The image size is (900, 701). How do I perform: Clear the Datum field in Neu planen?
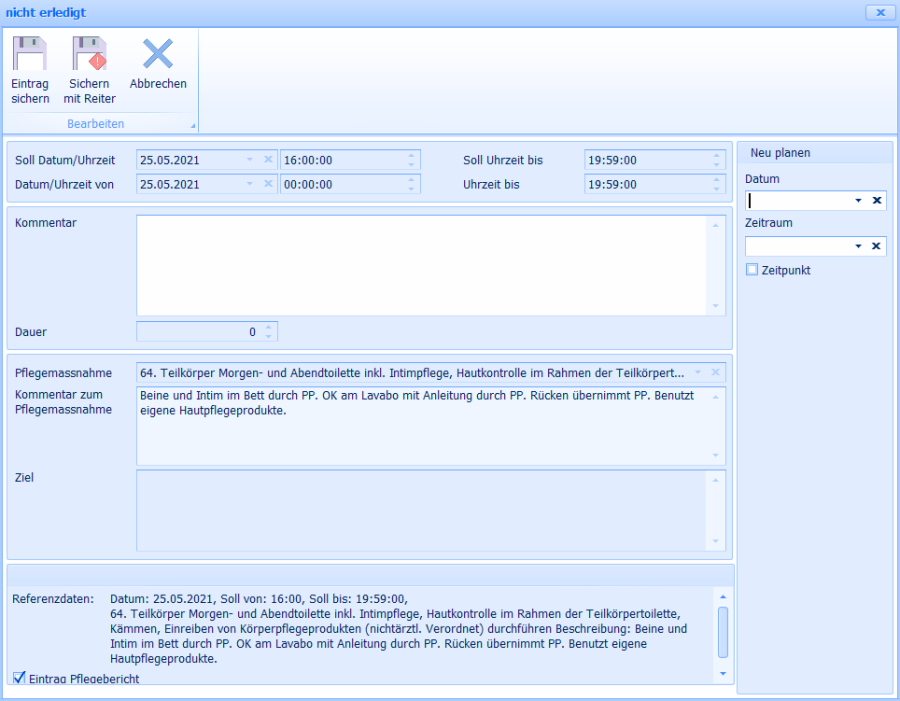[876, 201]
